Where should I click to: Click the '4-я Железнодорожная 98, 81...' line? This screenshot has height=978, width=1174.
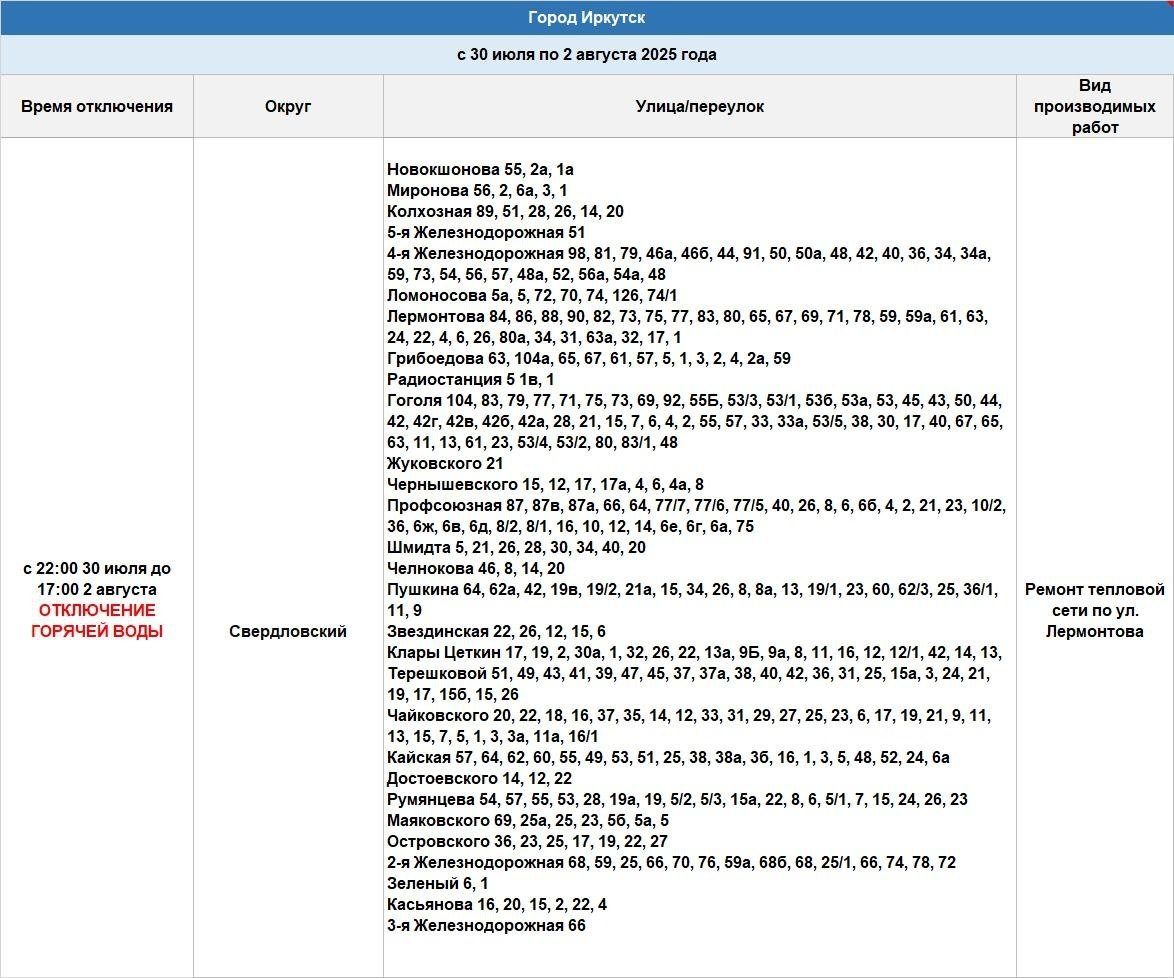689,264
